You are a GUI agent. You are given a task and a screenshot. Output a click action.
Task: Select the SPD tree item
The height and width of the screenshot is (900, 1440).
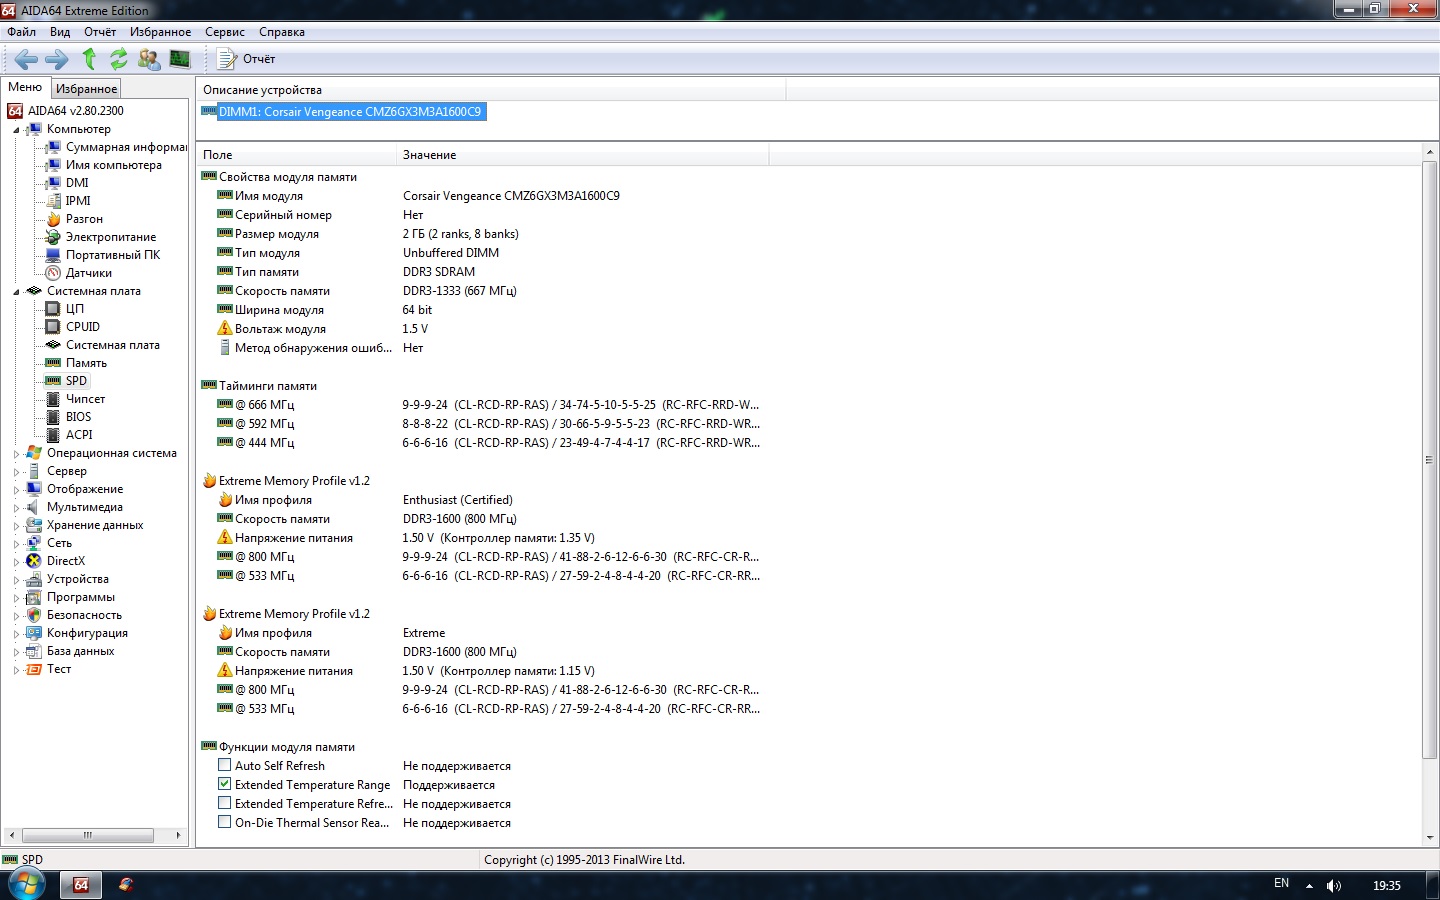pos(76,381)
